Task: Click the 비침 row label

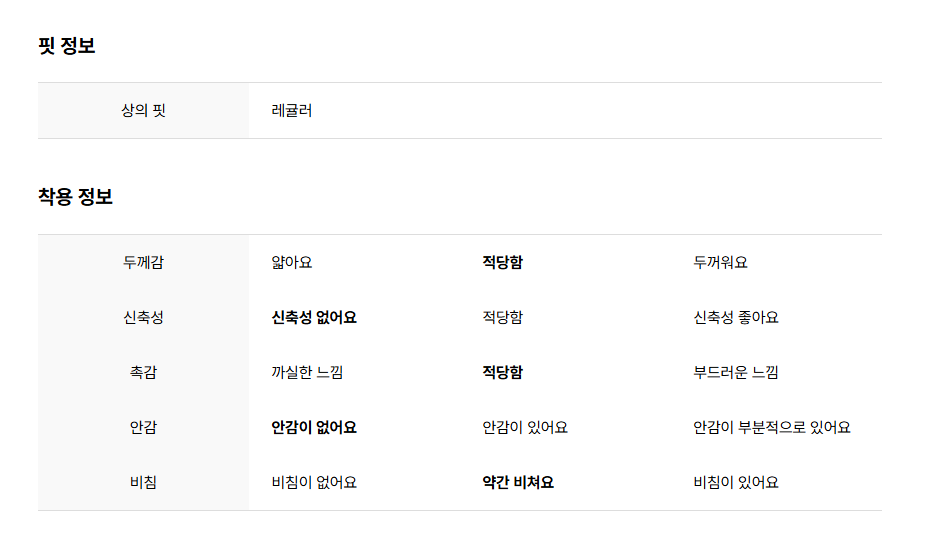Action: click(144, 483)
